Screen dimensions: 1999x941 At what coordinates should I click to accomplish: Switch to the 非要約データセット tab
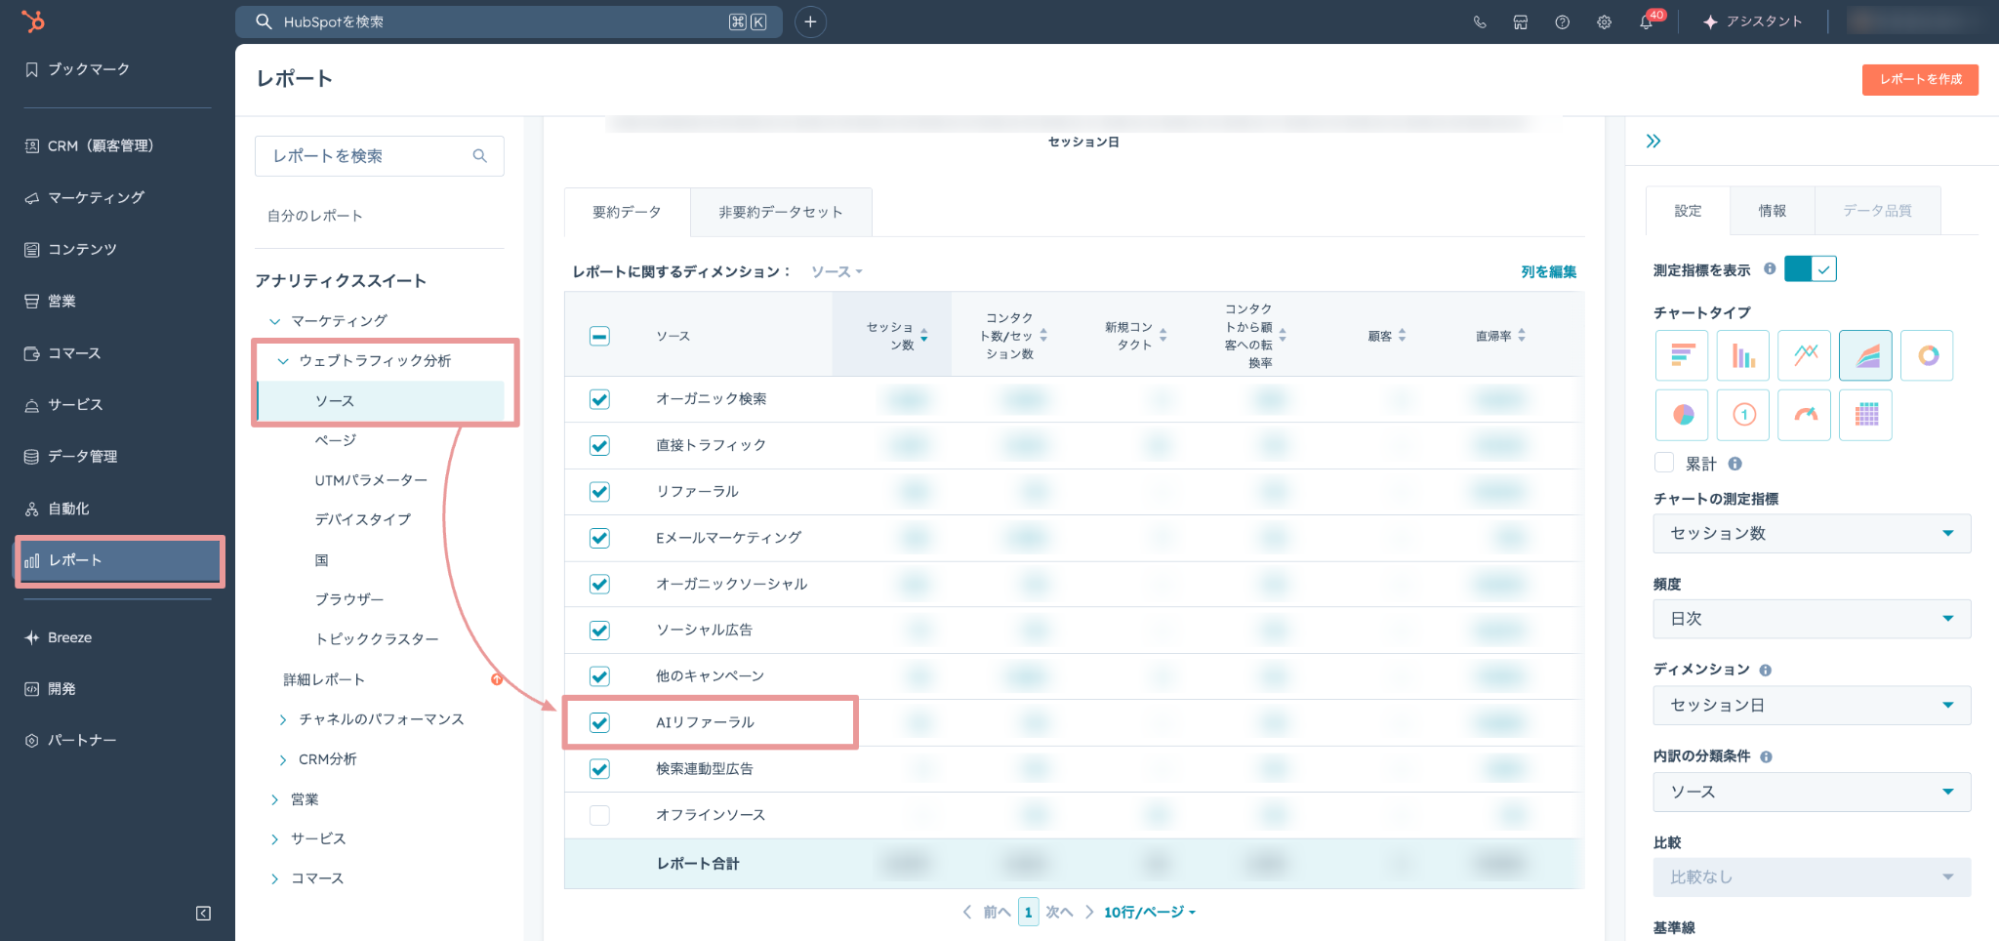pyautogui.click(x=780, y=212)
